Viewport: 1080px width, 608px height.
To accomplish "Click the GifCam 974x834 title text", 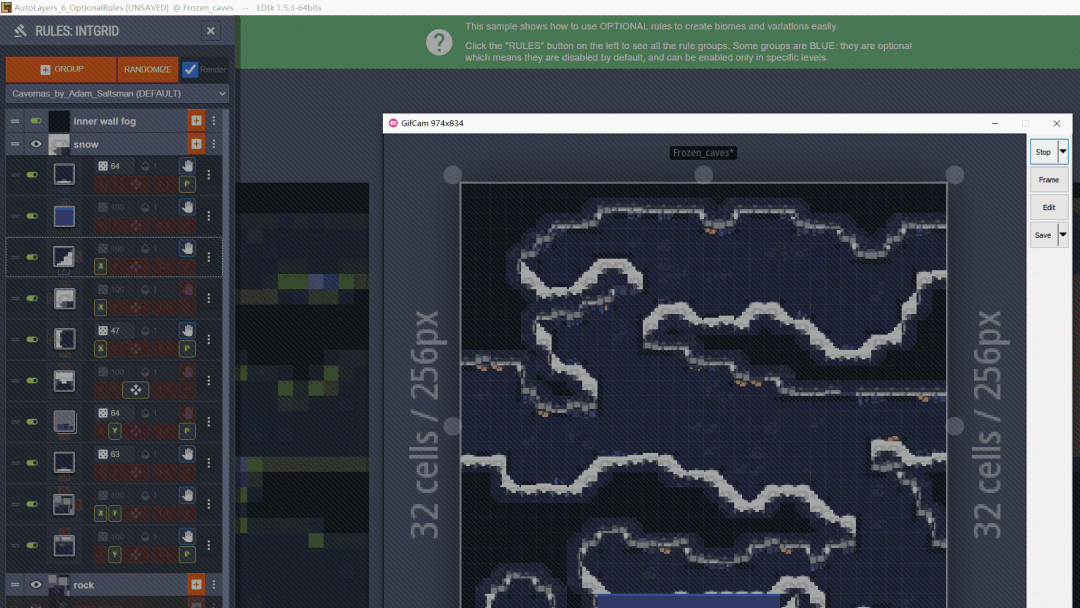I will pos(433,123).
